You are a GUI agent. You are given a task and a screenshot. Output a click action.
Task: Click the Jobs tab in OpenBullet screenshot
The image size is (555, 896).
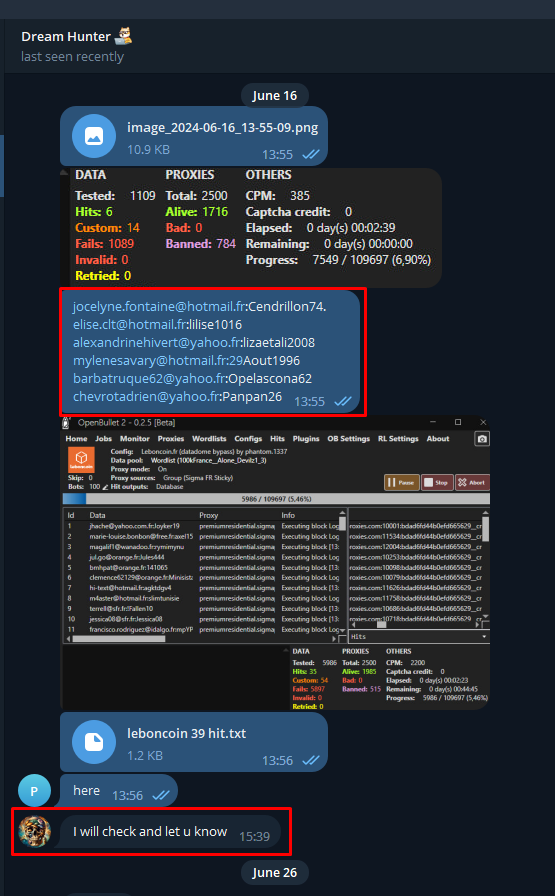point(103,439)
